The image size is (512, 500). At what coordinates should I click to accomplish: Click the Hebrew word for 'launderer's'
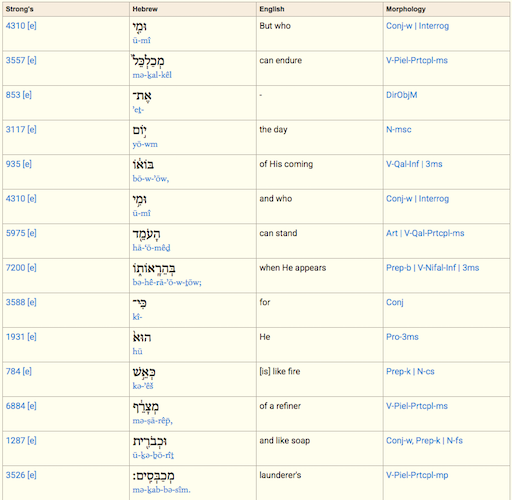click(x=154, y=476)
